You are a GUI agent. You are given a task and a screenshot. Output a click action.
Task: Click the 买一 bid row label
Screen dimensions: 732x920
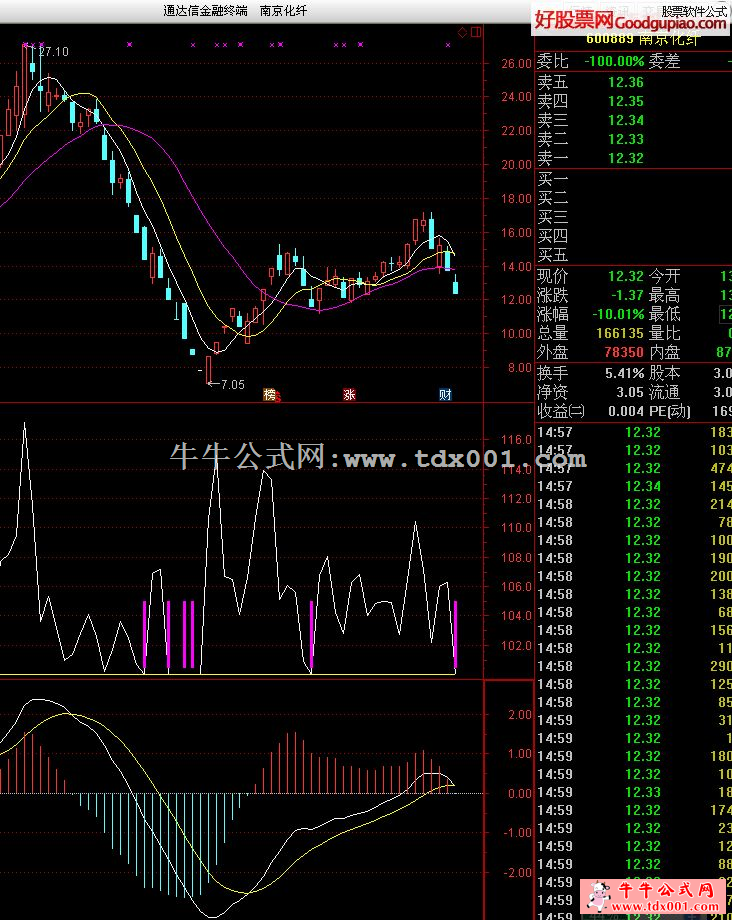(553, 180)
